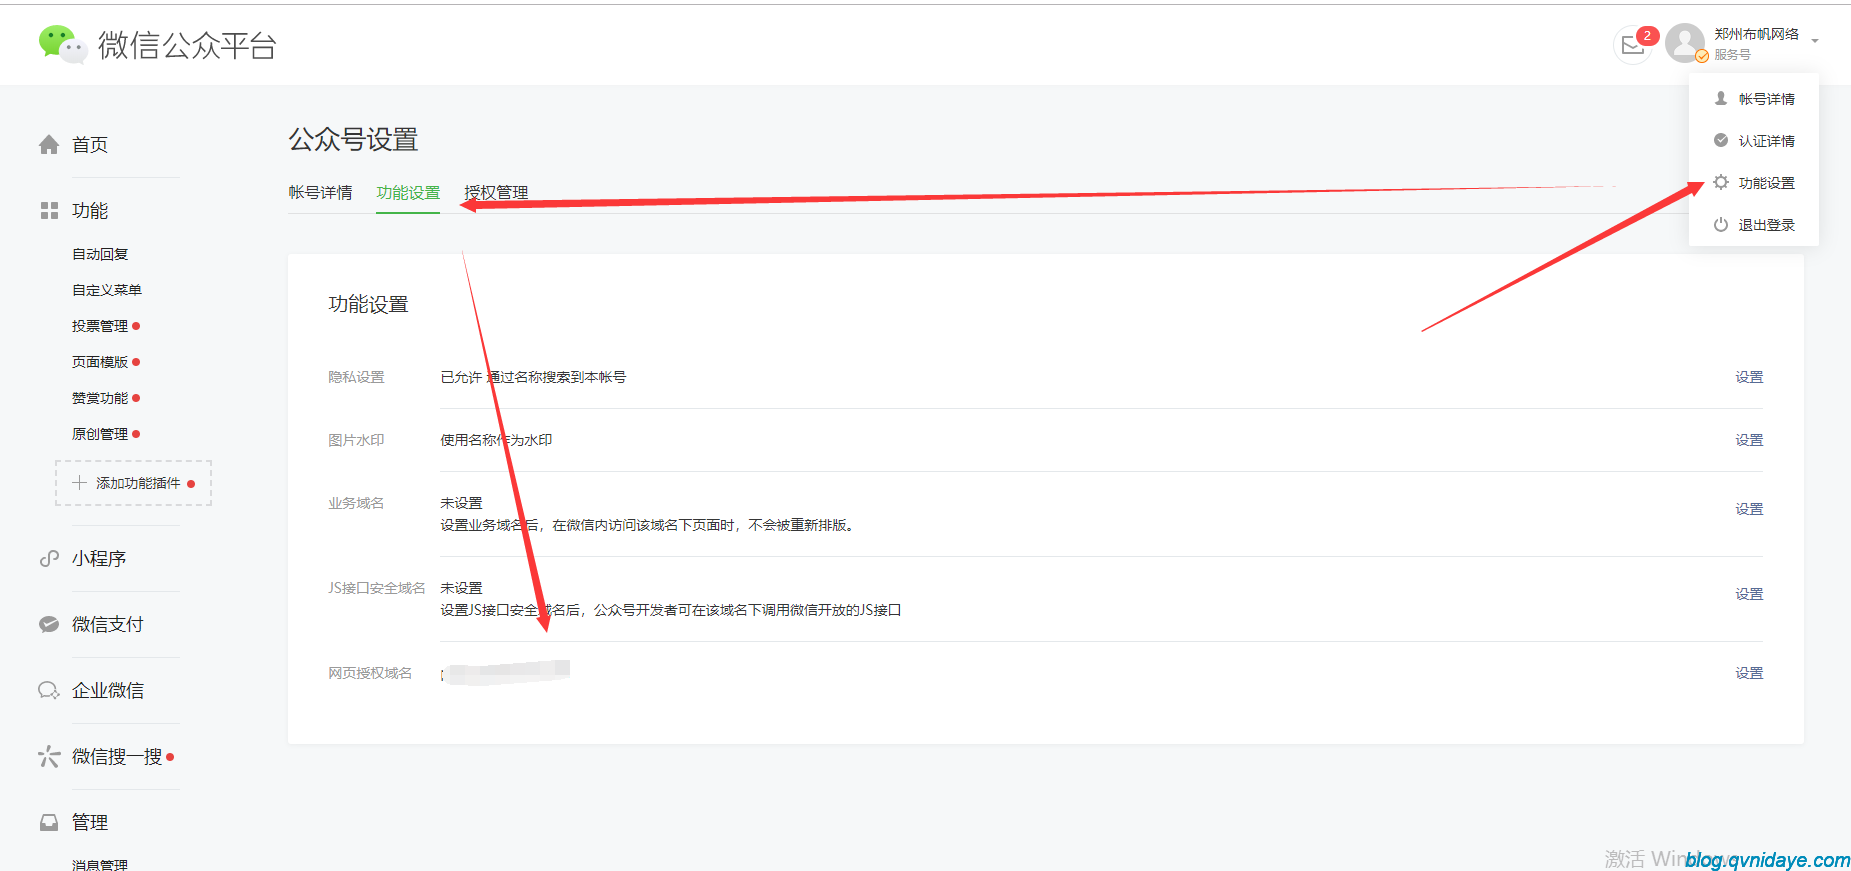
Task: Click the 微信公众平台 title text
Action: 187,45
